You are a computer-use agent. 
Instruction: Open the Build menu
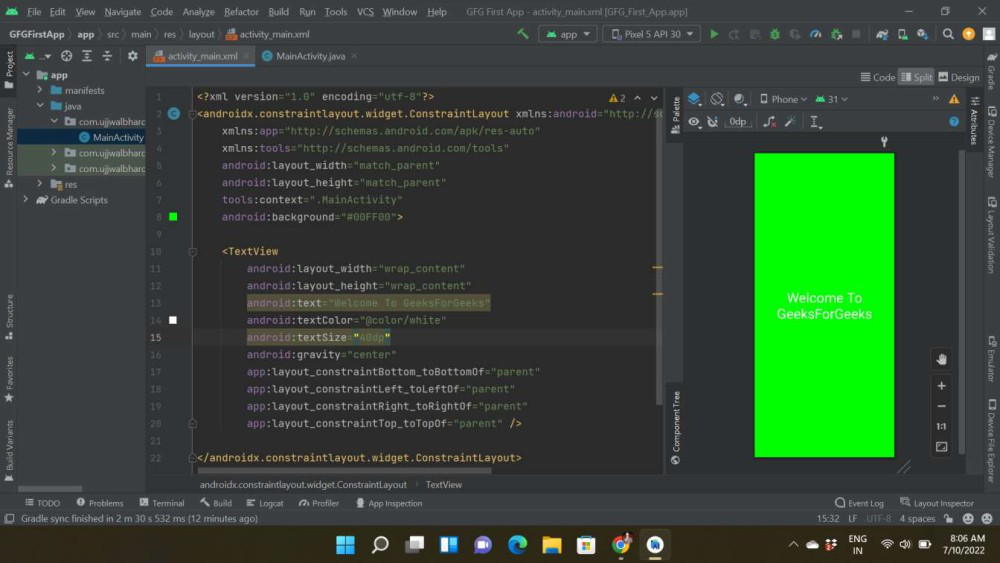(278, 11)
